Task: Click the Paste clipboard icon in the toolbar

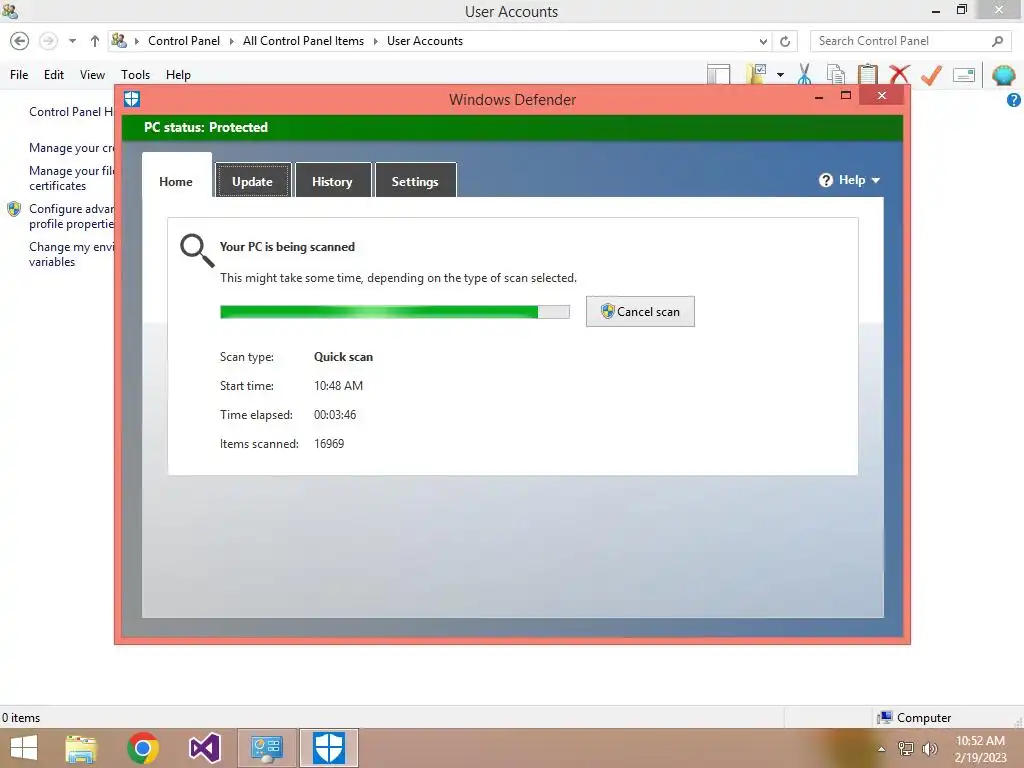Action: [x=867, y=74]
